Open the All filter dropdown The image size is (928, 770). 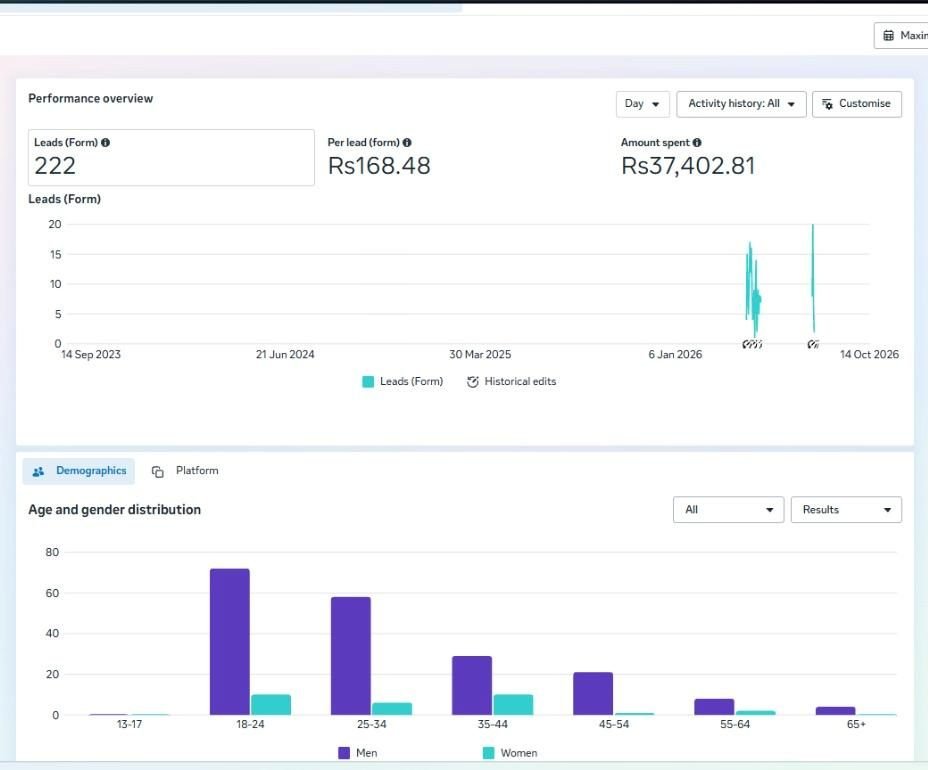(x=728, y=510)
